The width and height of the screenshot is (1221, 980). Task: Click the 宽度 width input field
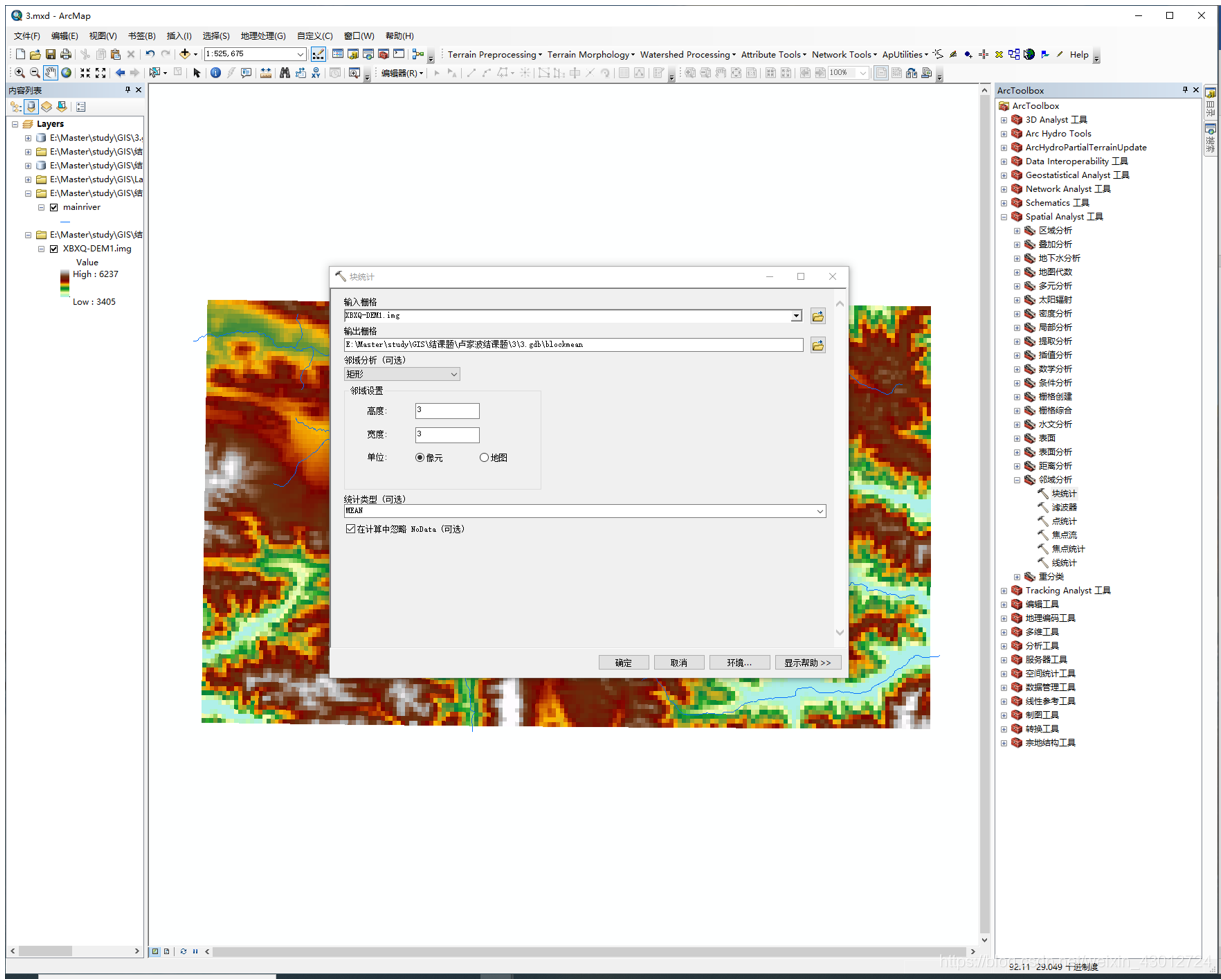click(447, 435)
